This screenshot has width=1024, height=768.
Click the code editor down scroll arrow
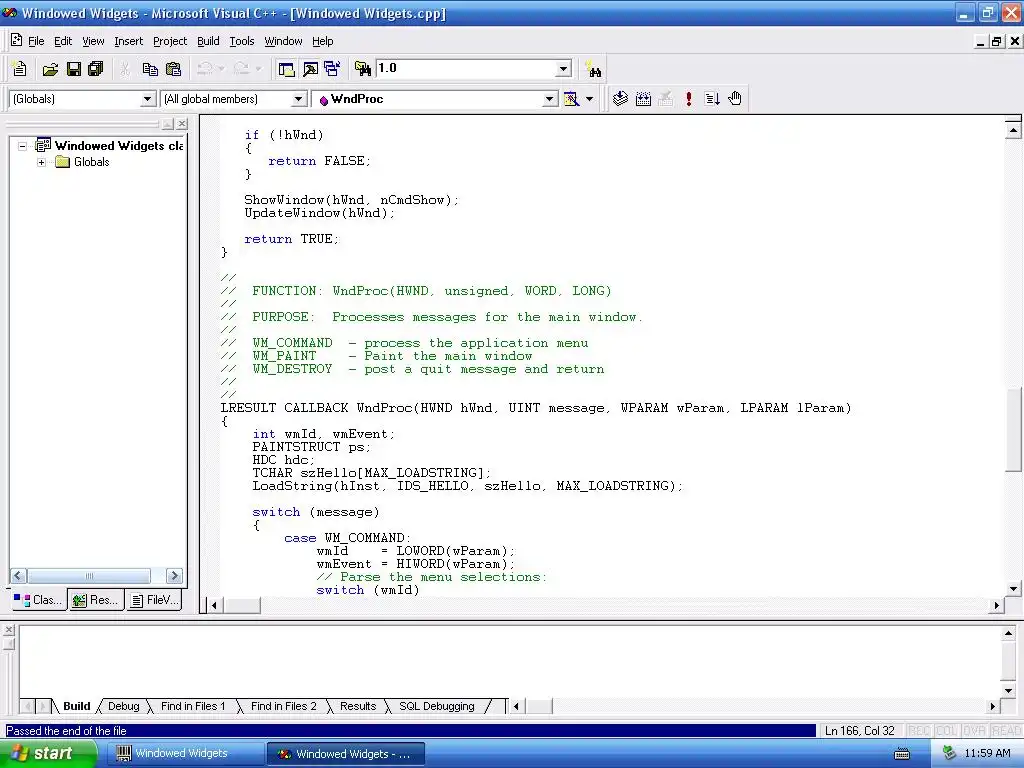point(1013,588)
